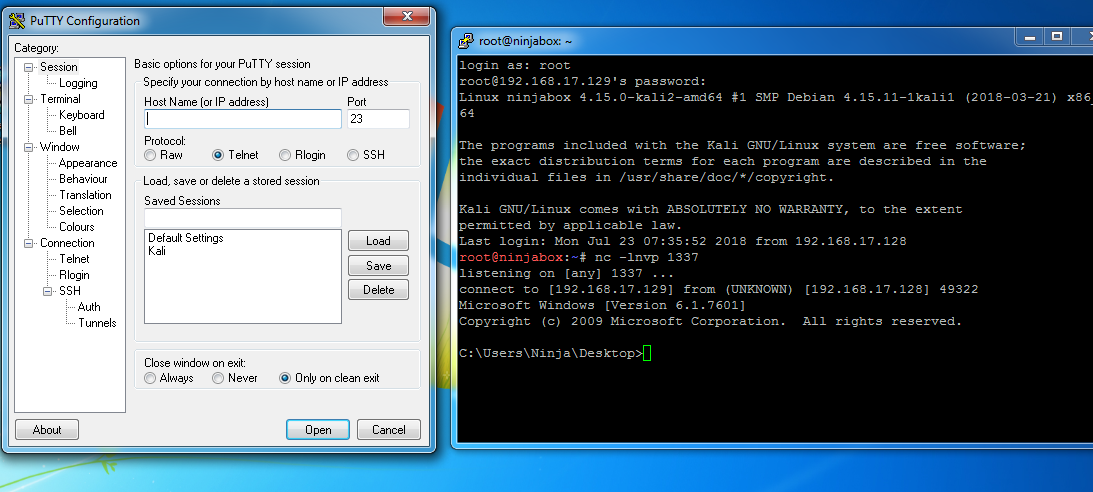Open the Colours settings category
The image size is (1093, 492).
pos(77,227)
